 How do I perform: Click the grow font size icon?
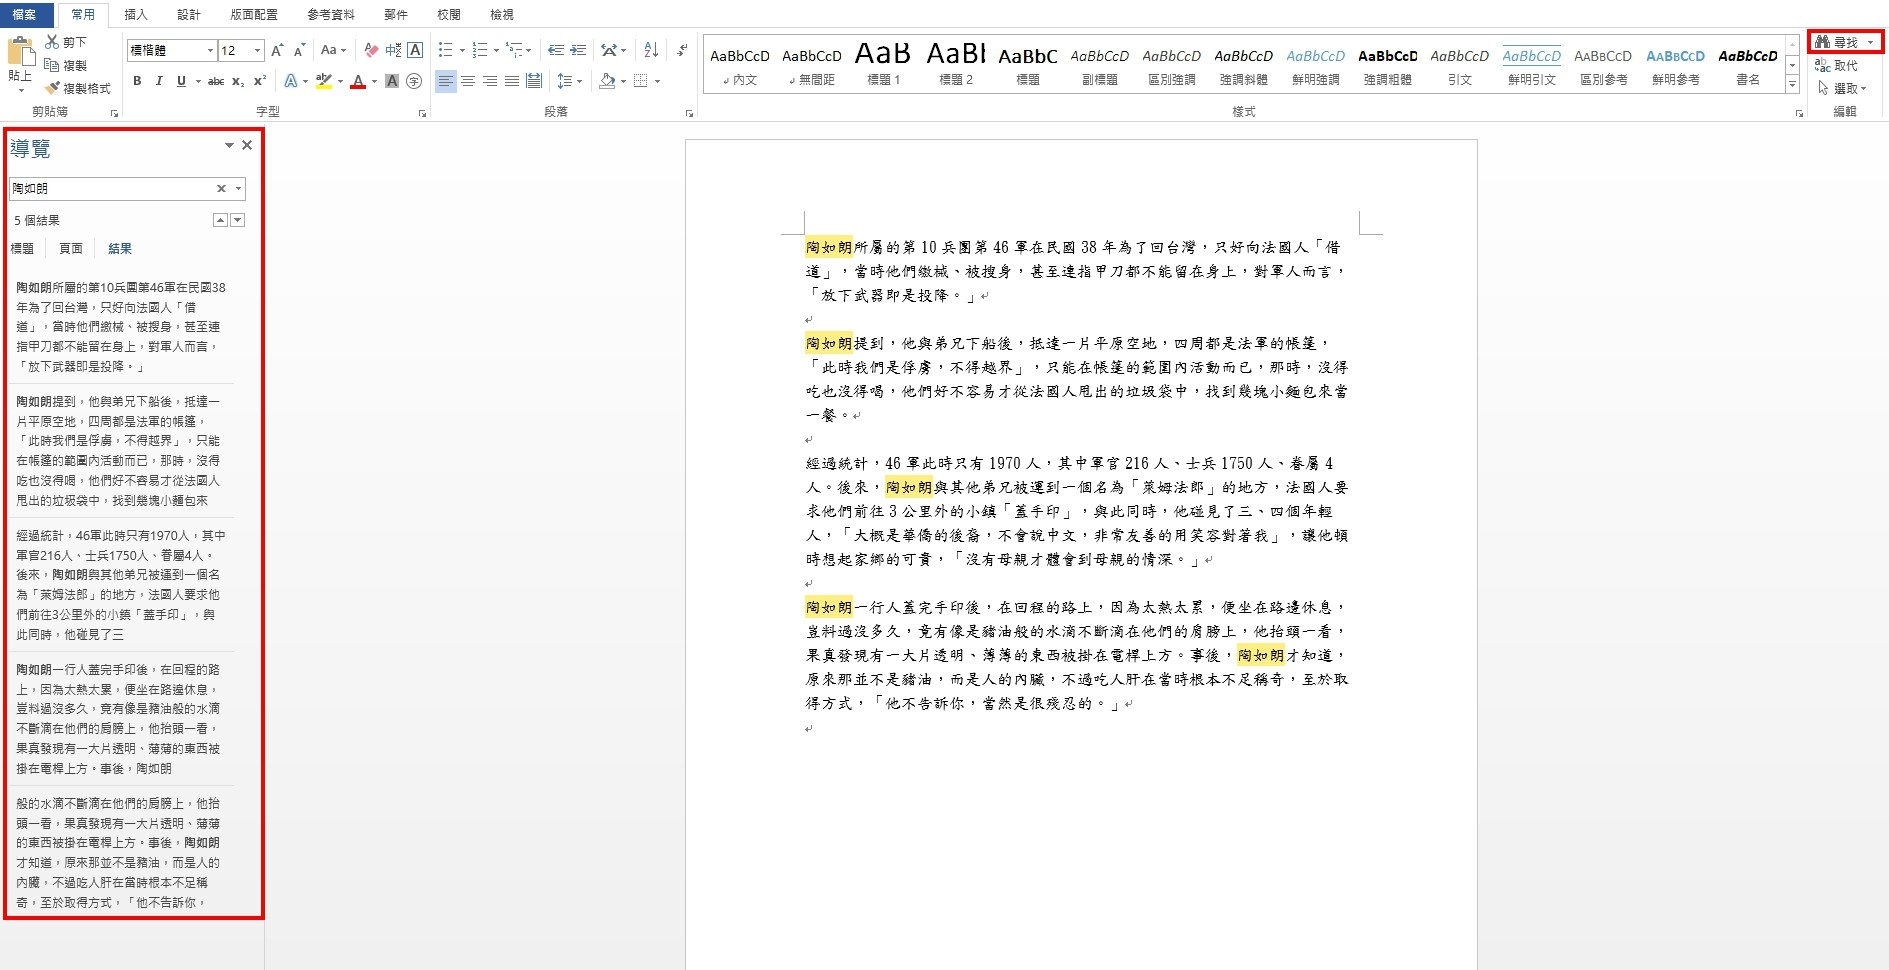point(277,50)
